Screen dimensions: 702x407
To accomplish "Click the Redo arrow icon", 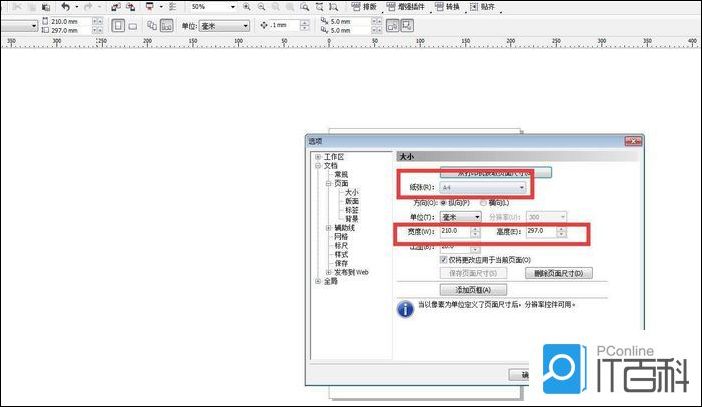I will point(88,7).
